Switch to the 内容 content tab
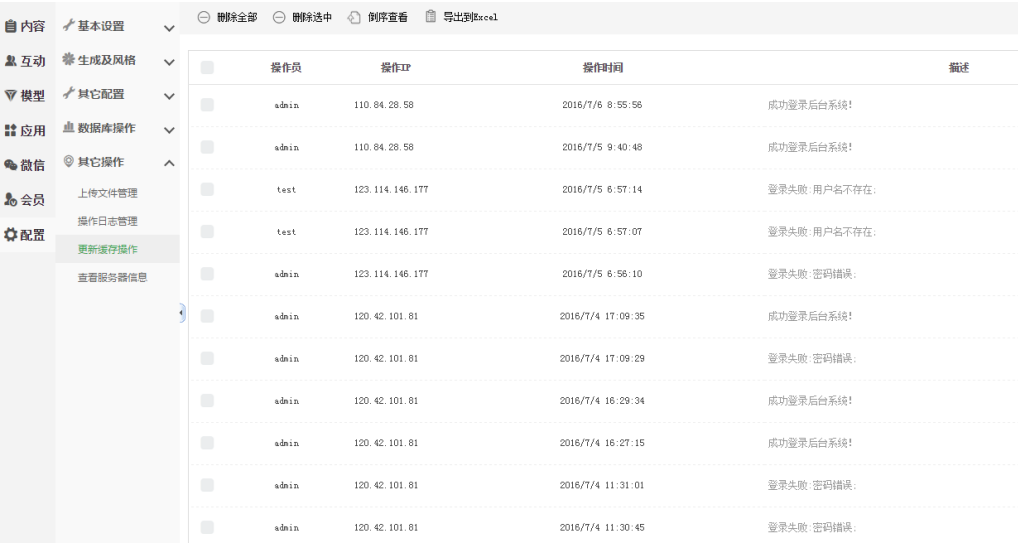 point(25,26)
